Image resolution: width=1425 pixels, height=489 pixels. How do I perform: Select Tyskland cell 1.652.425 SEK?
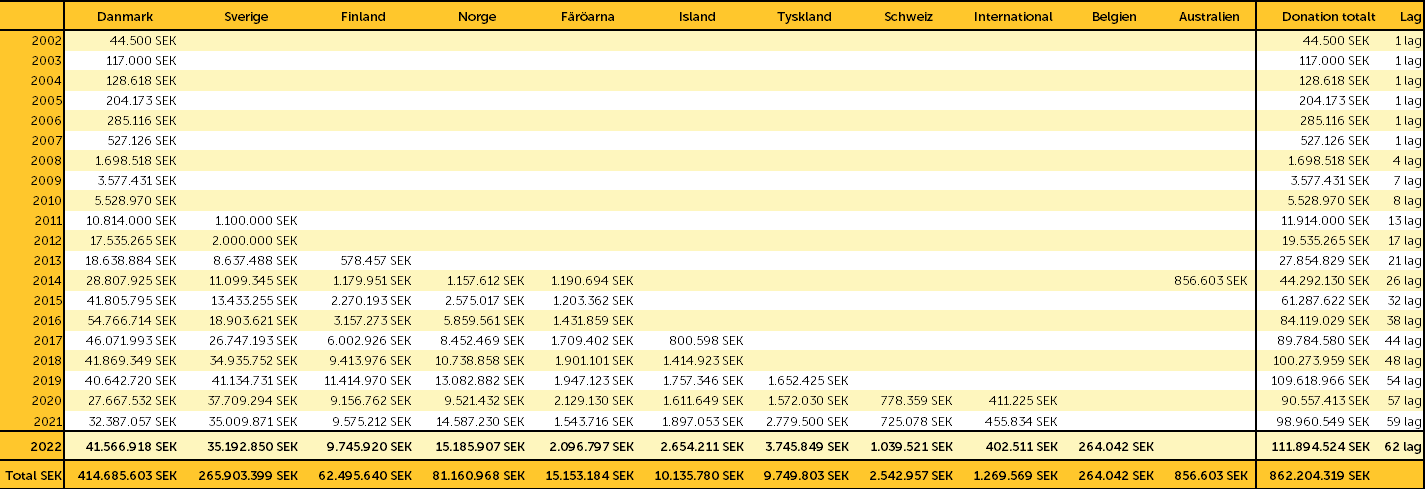(808, 380)
